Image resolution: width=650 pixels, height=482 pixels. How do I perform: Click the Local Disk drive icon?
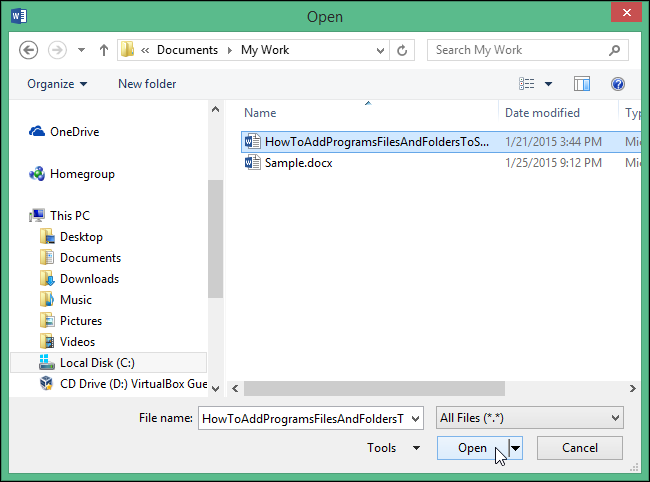tap(47, 362)
